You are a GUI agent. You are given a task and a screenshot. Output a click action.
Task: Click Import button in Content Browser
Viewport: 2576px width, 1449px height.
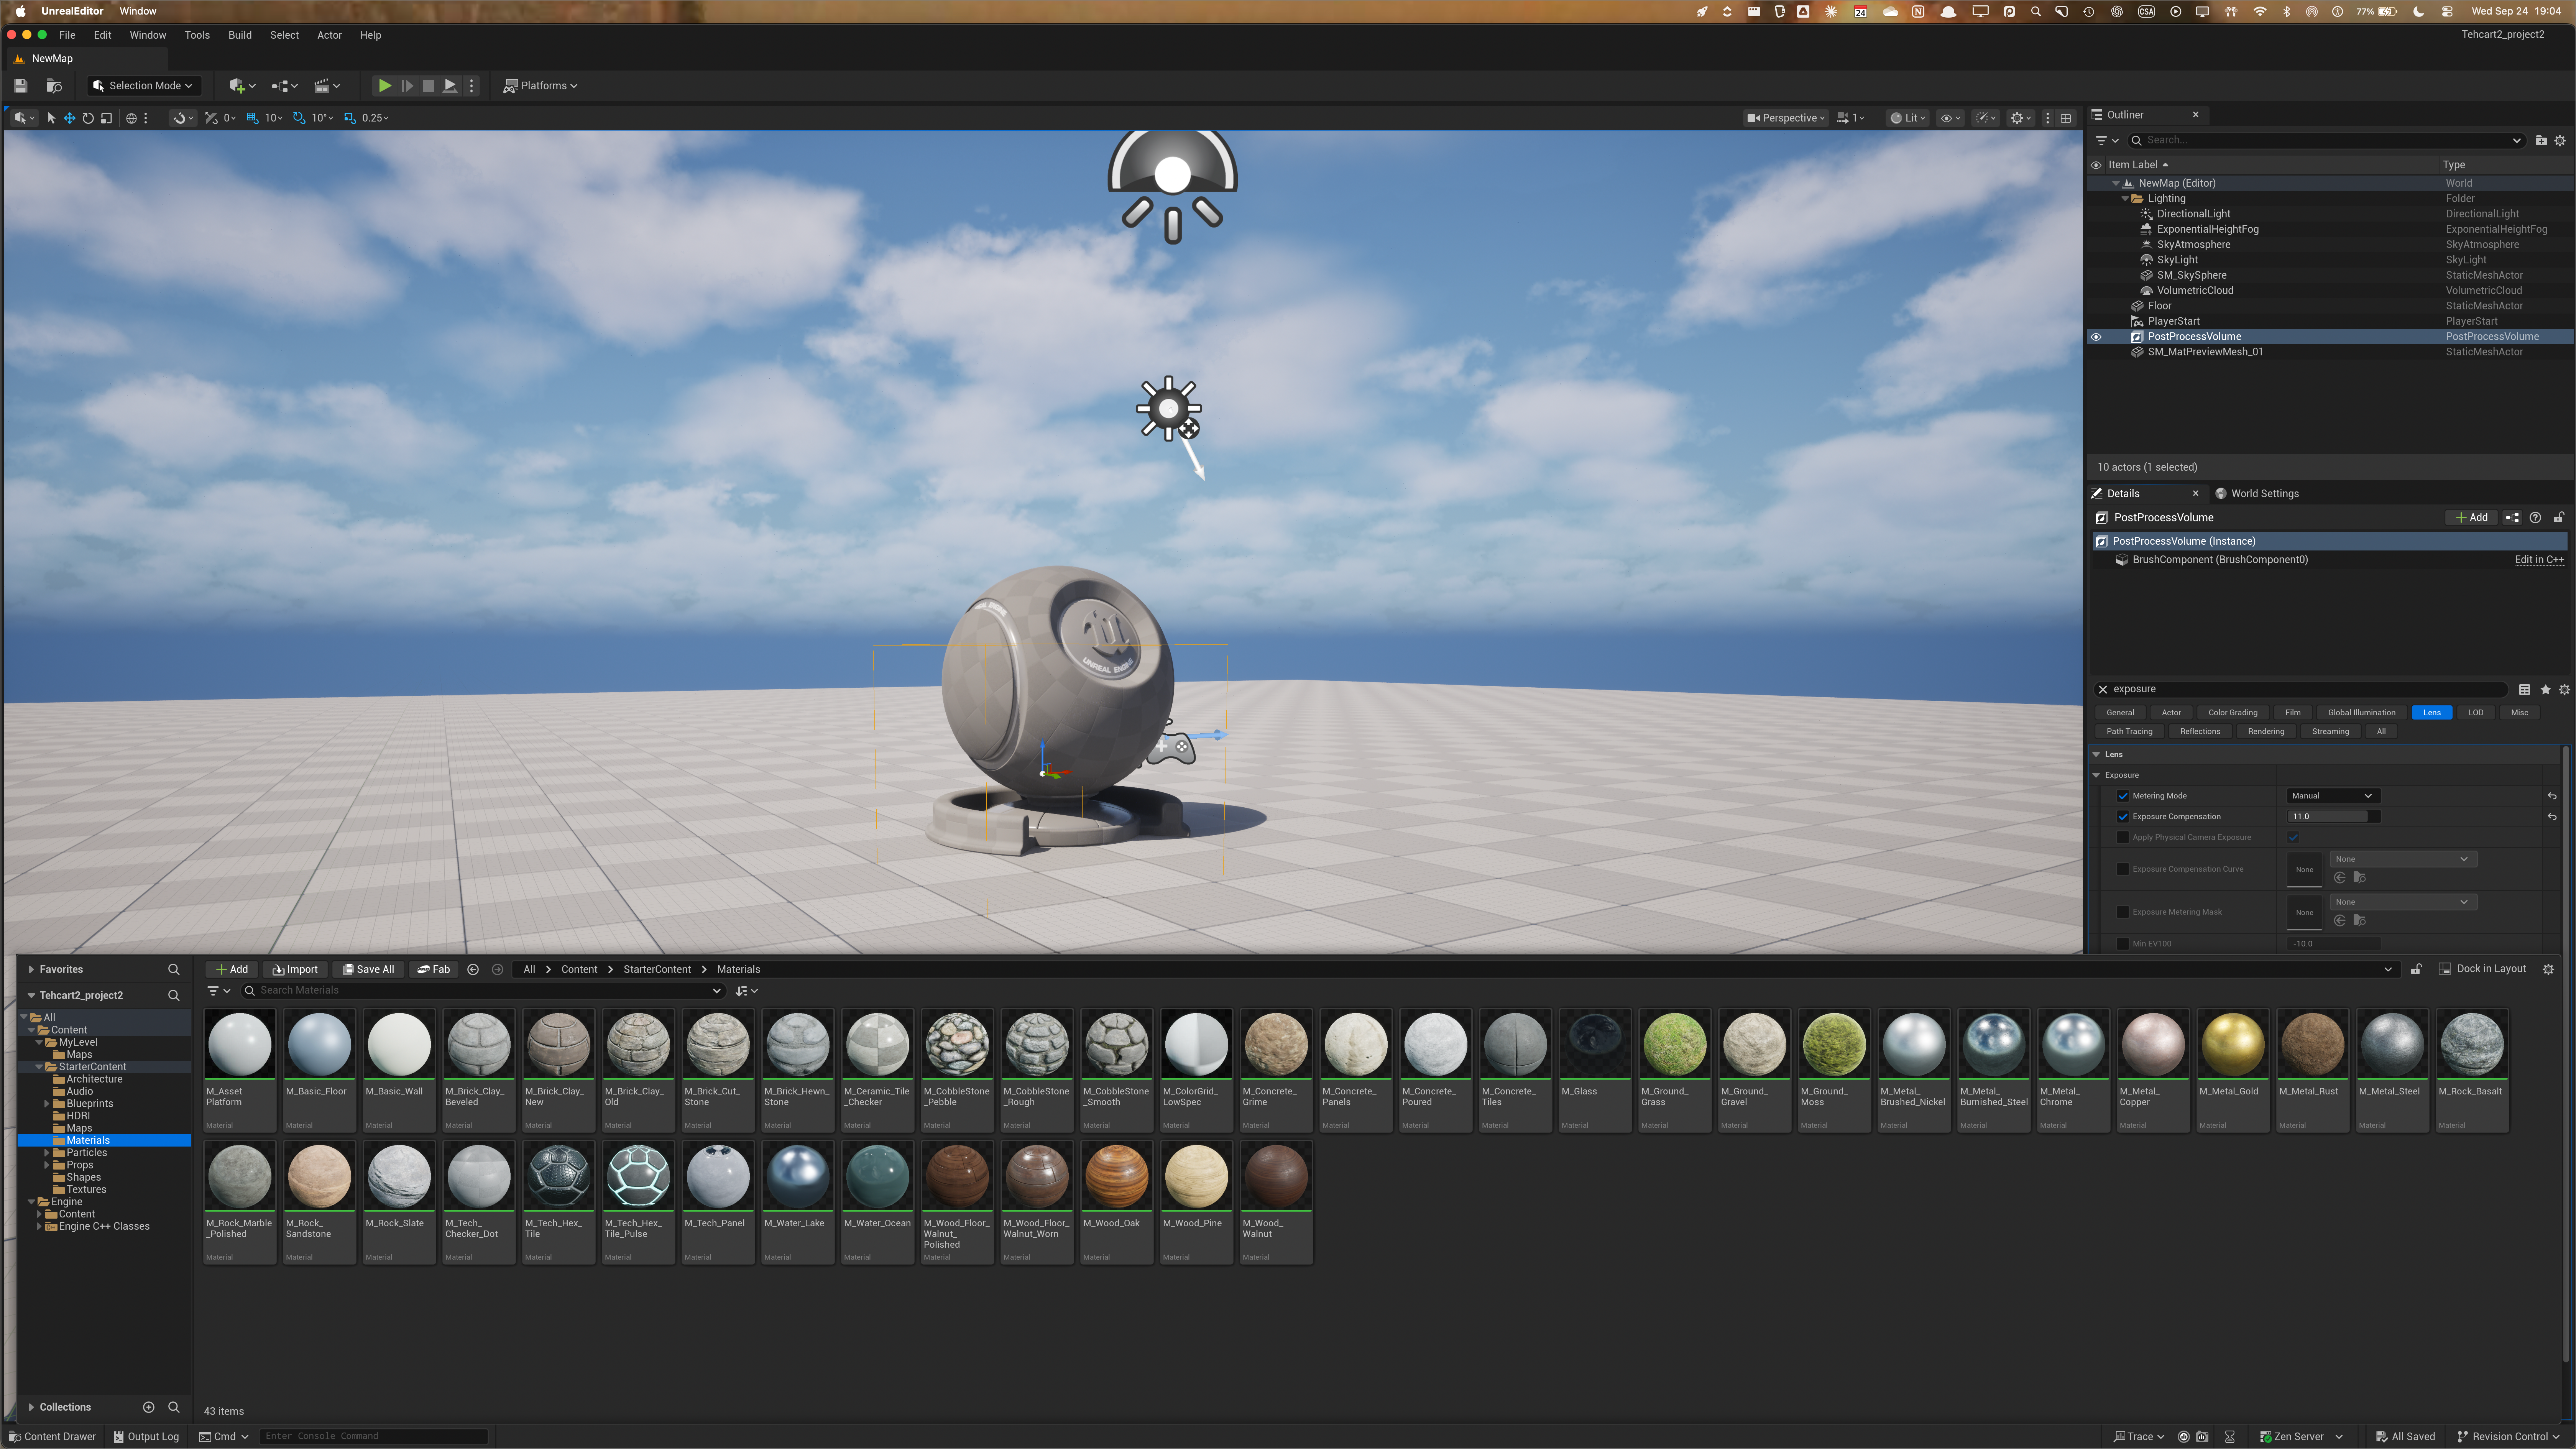[295, 970]
